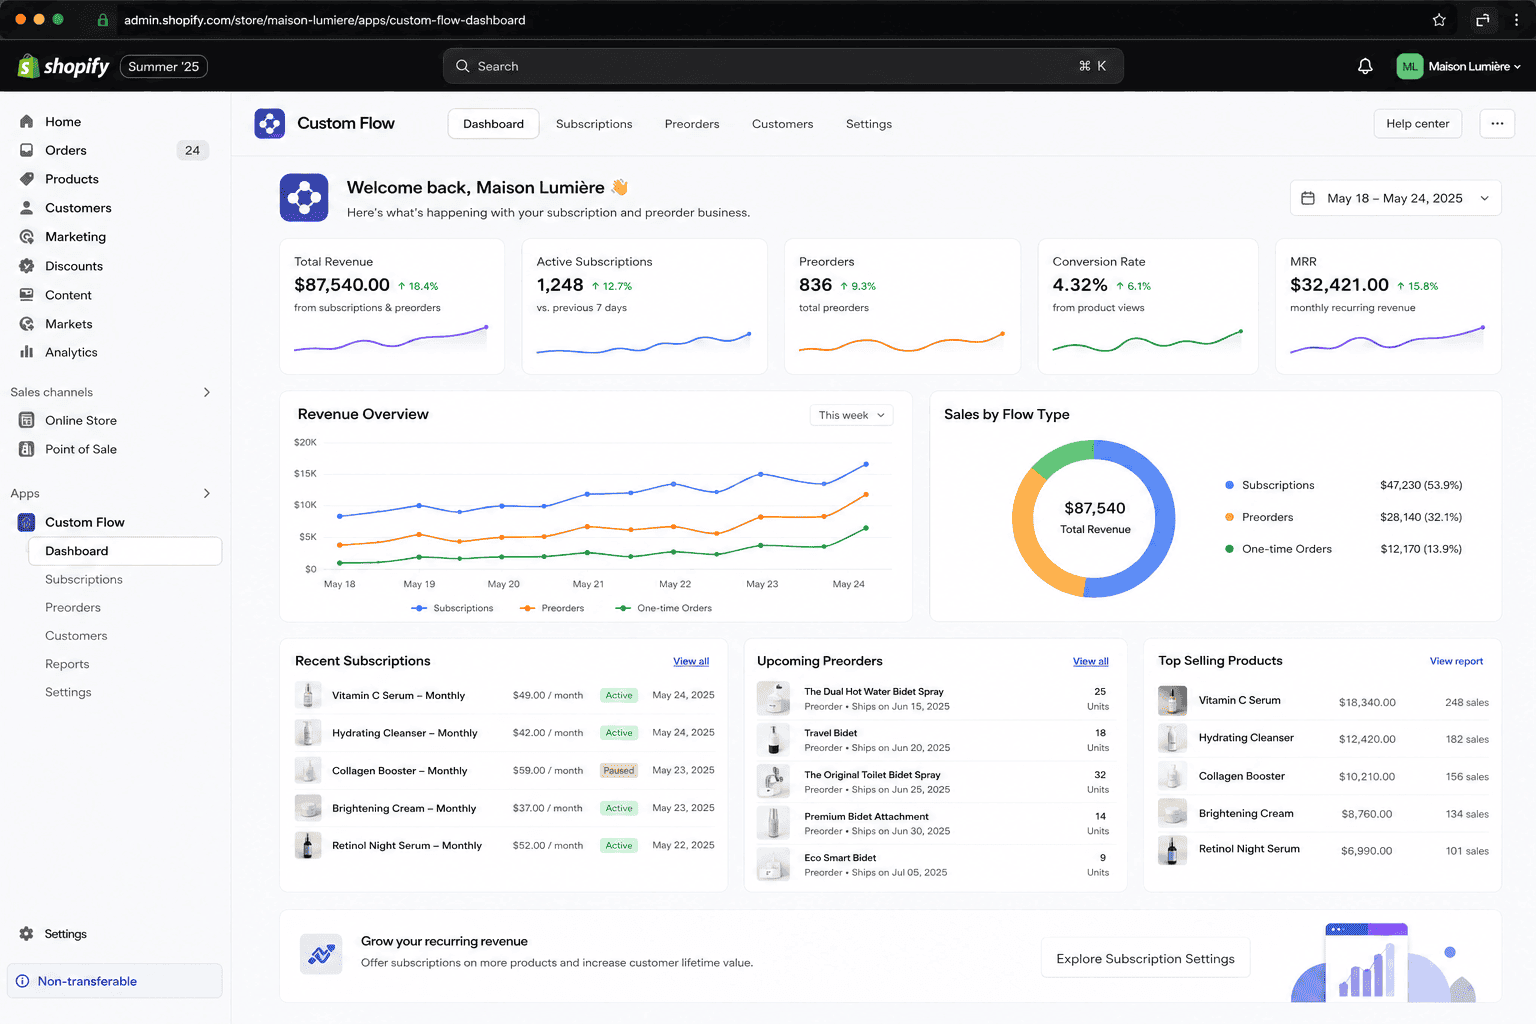Screen dimensions: 1536x1024
Task: Expand the Apps section chevron
Action: click(207, 493)
